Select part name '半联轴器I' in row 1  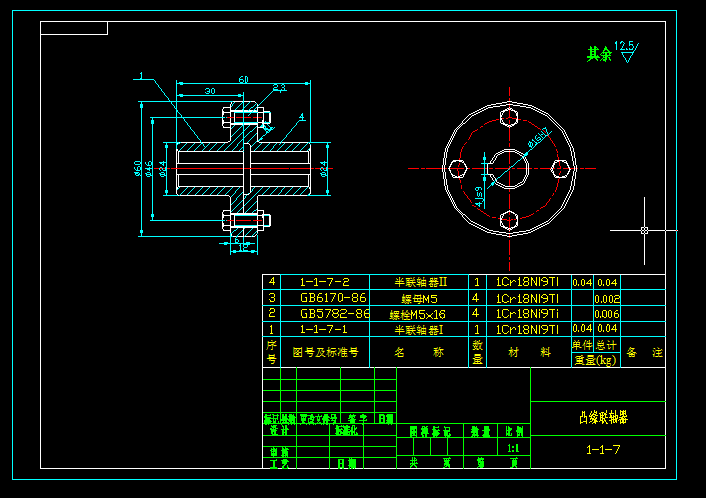click(419, 330)
